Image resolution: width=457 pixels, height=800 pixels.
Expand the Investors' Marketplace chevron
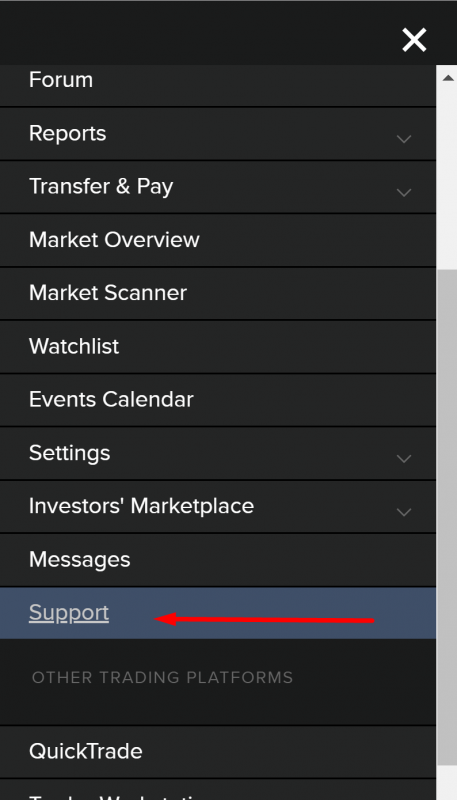point(404,512)
